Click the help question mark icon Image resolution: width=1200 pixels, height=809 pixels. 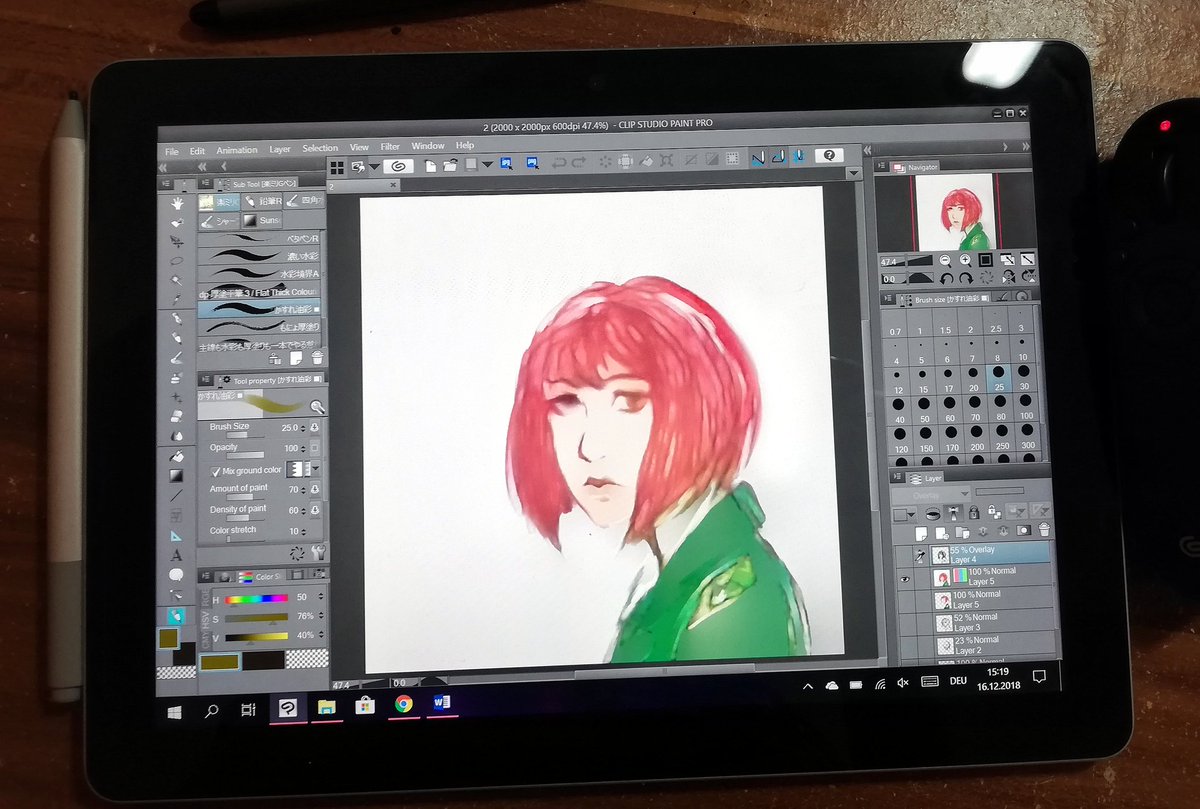[829, 155]
